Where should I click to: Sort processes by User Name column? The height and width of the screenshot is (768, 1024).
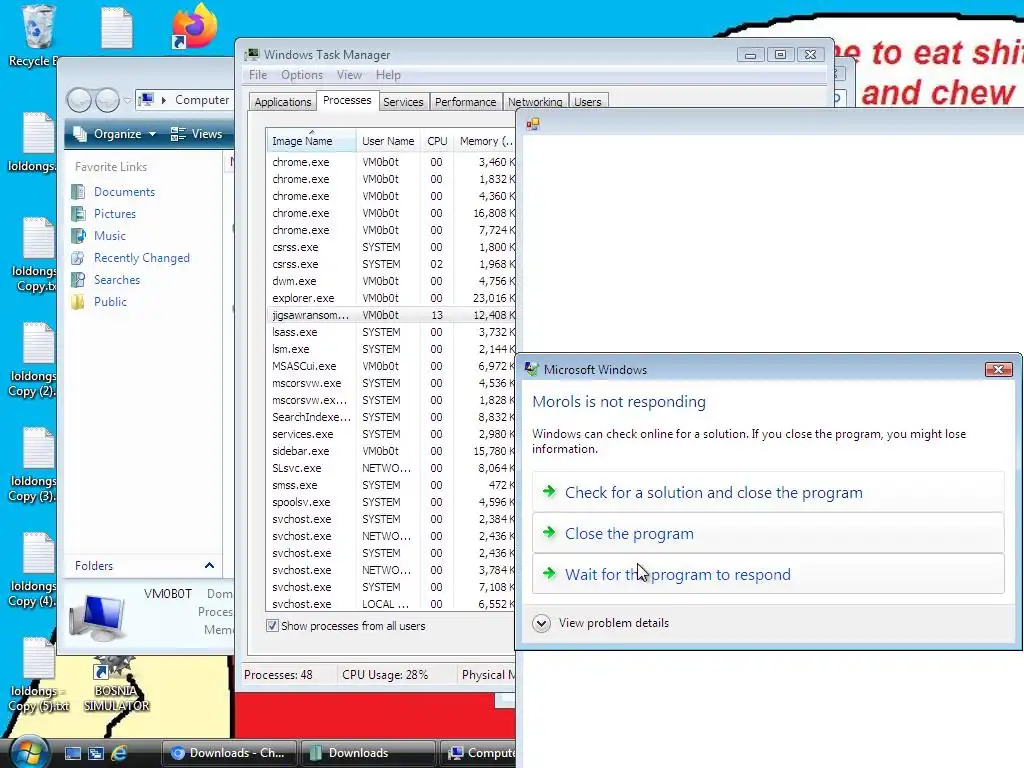coord(388,140)
